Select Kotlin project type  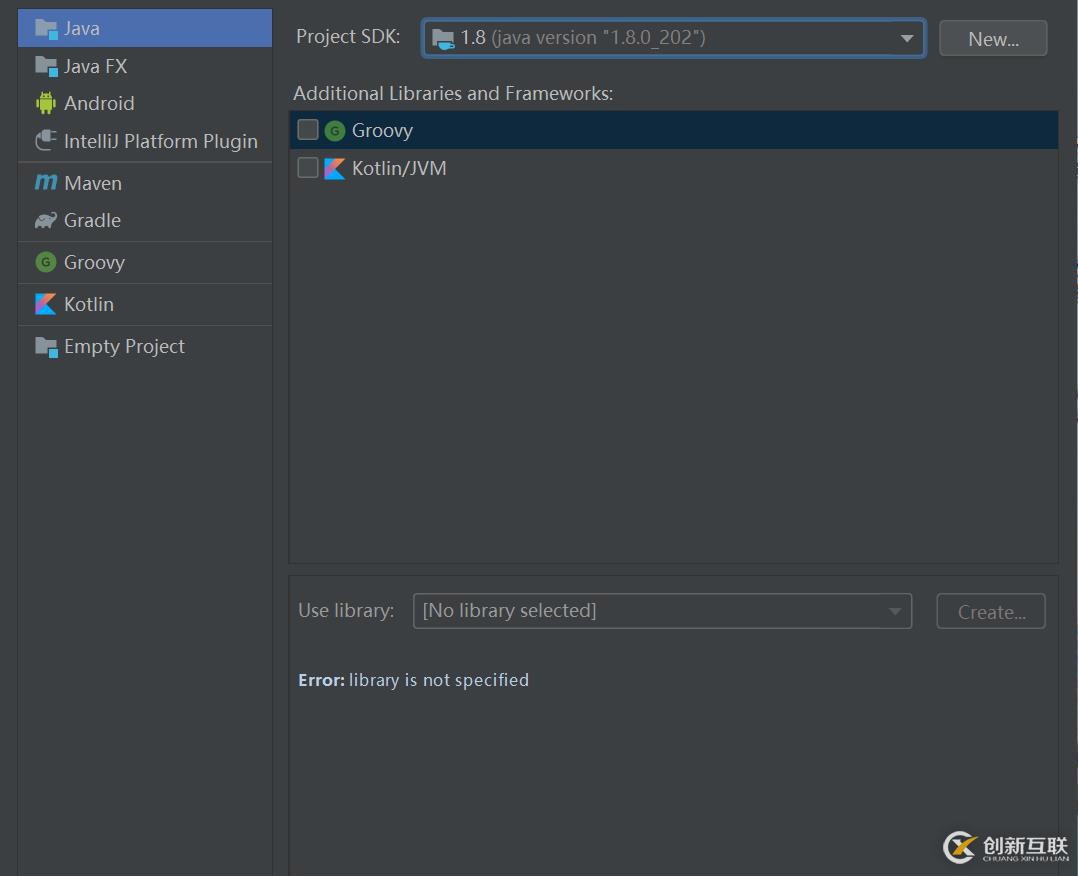pyautogui.click(x=145, y=304)
